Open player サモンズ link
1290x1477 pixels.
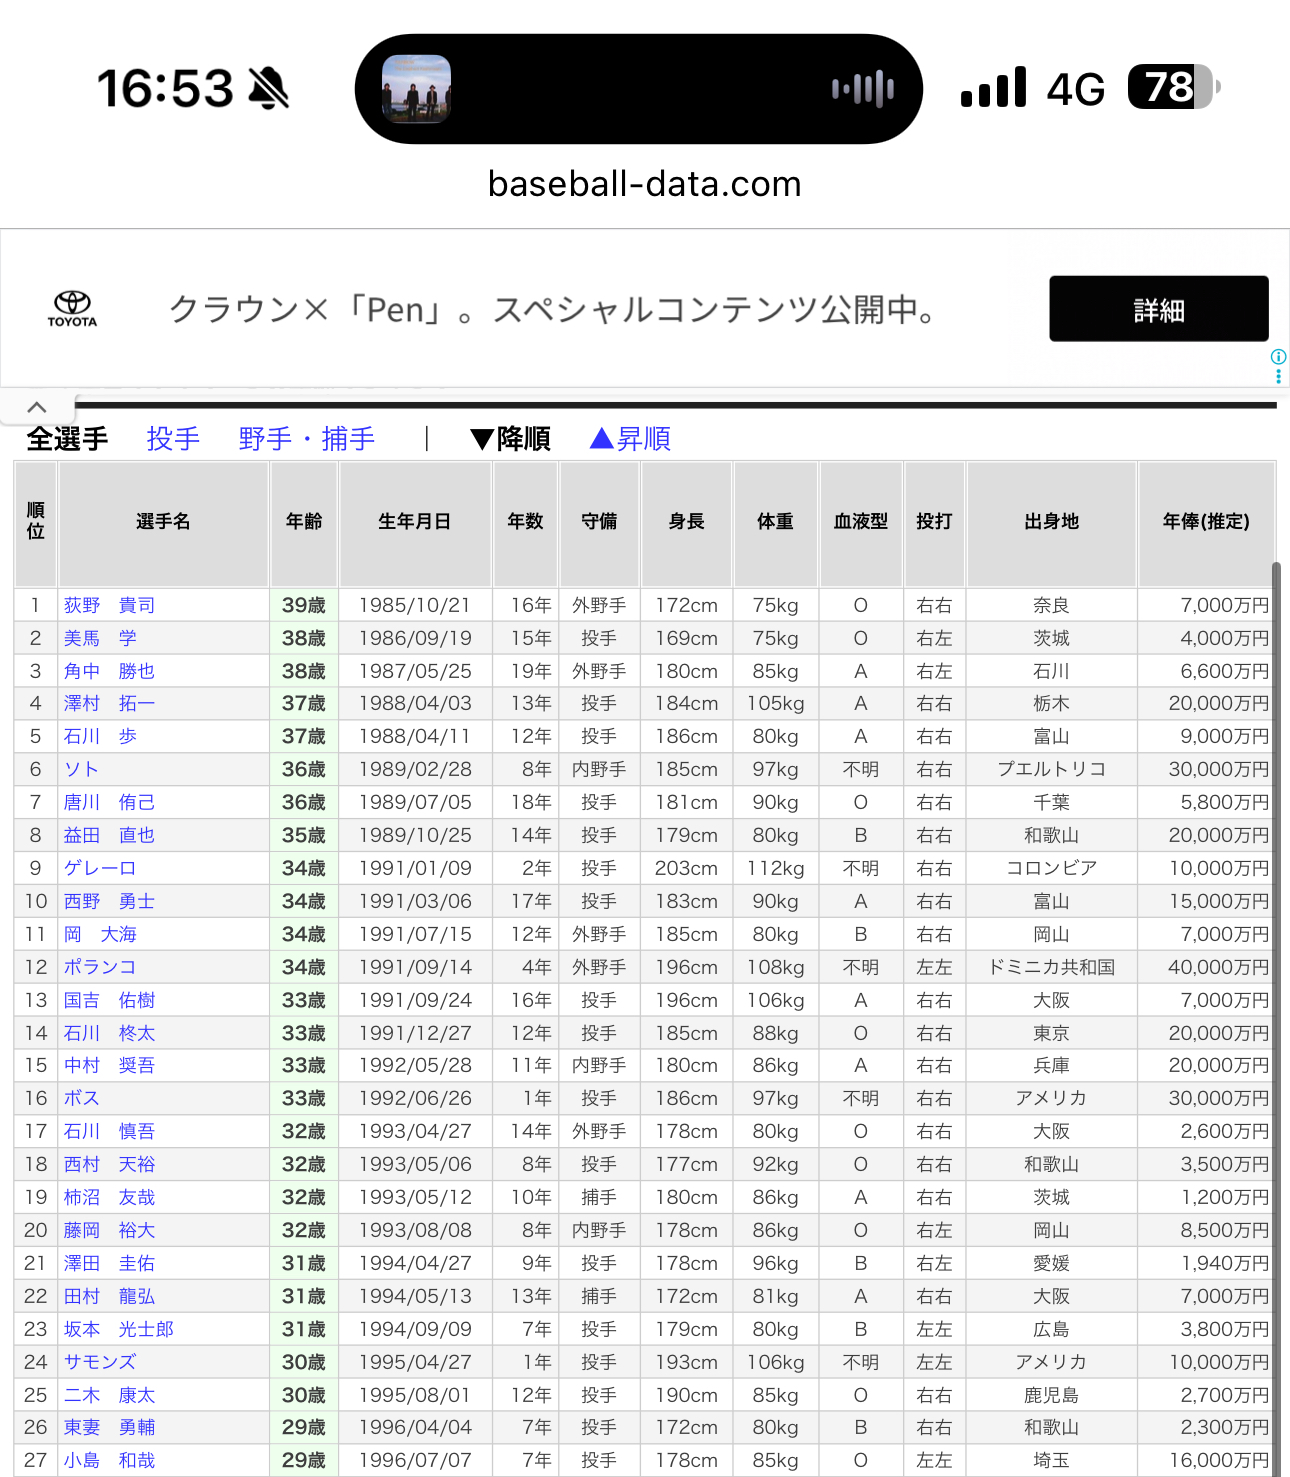[100, 1362]
